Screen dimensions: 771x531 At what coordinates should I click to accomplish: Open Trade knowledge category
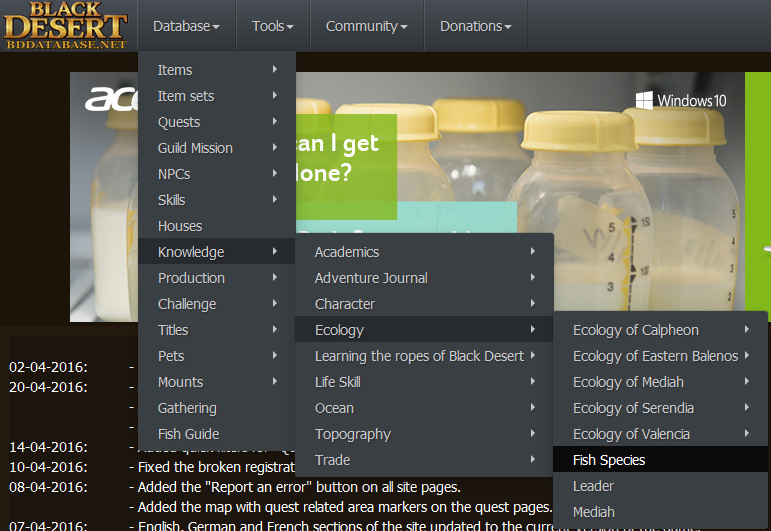[424, 460]
